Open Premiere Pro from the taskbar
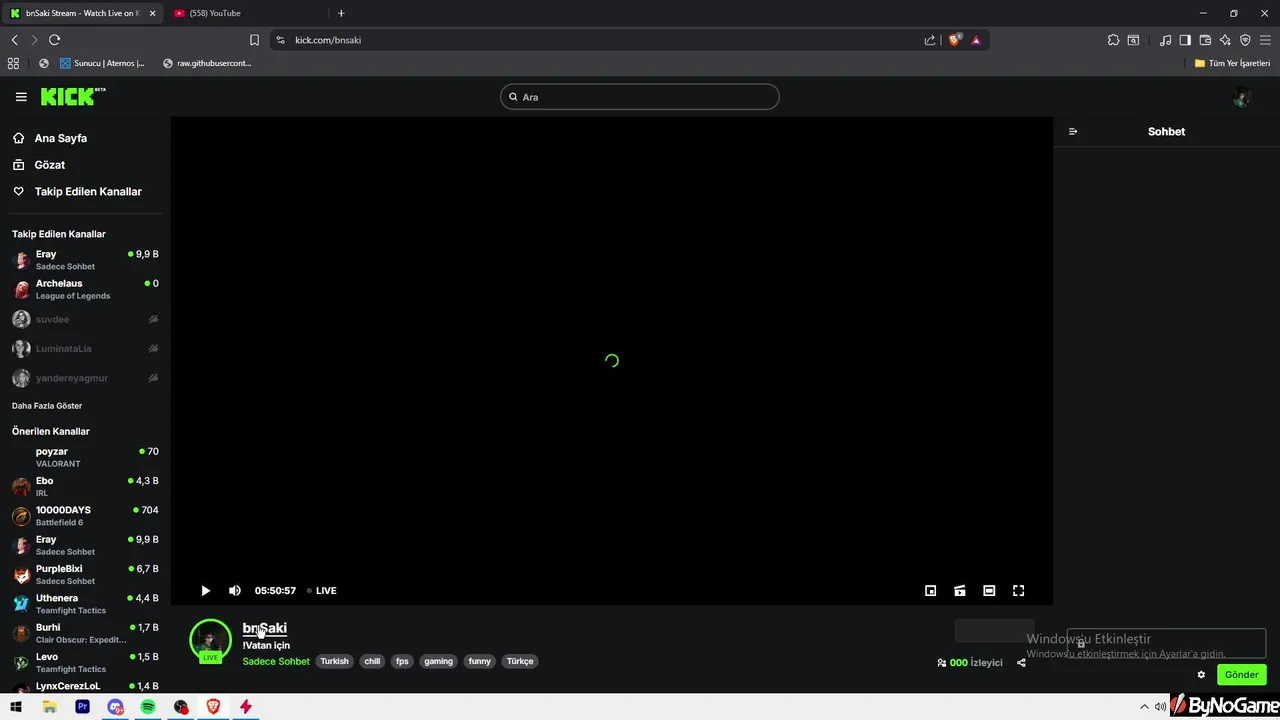 tap(83, 707)
